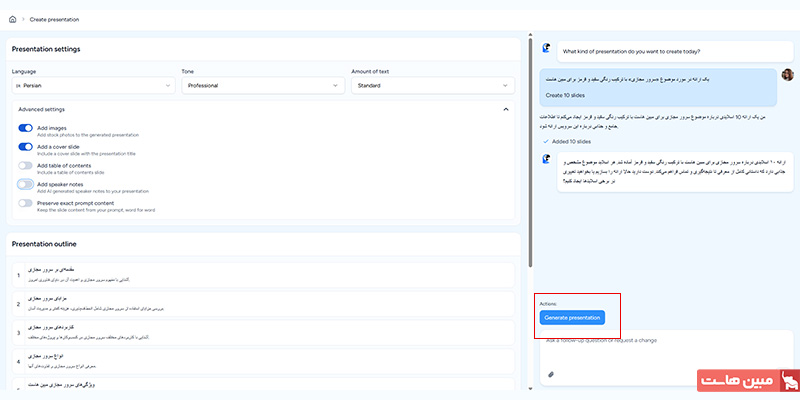This screenshot has height=400, width=800.
Task: Go to home via the house icon
Action: coord(12,19)
